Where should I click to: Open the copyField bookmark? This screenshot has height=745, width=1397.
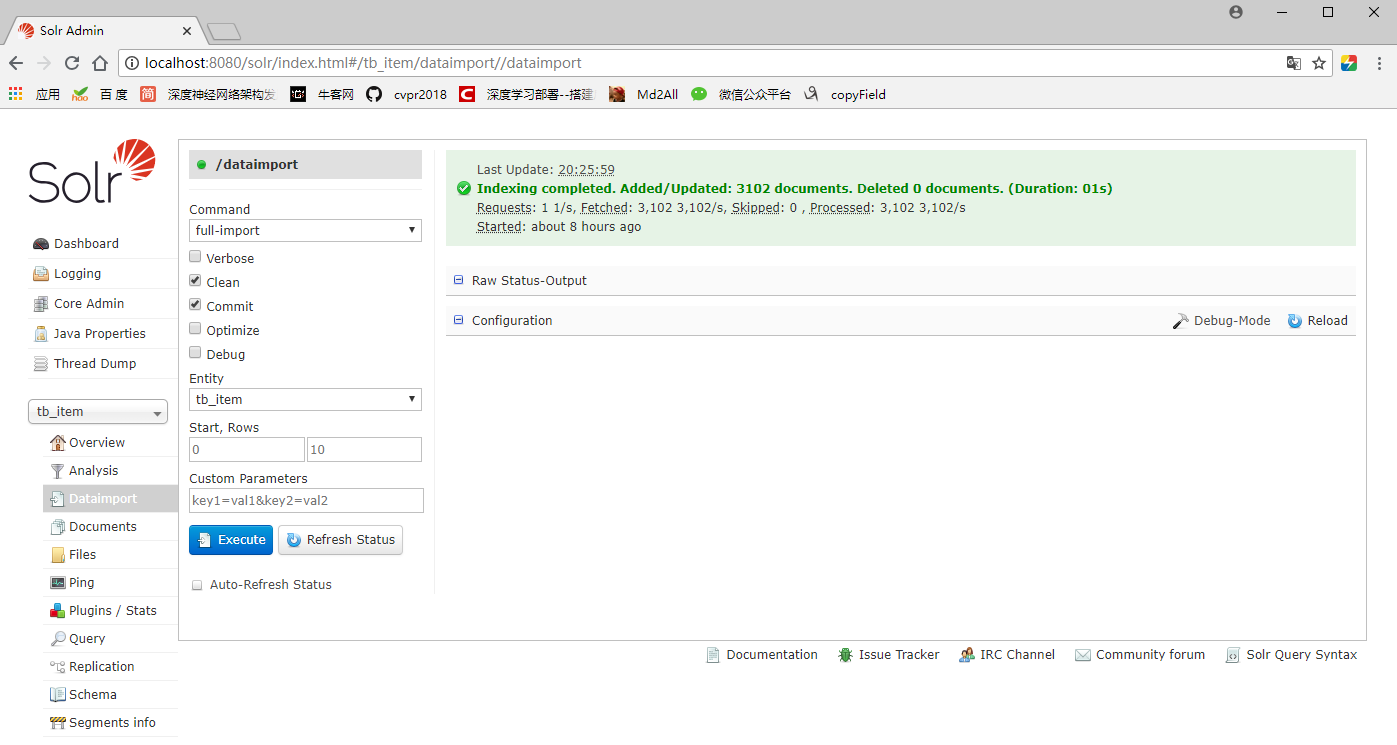point(844,94)
